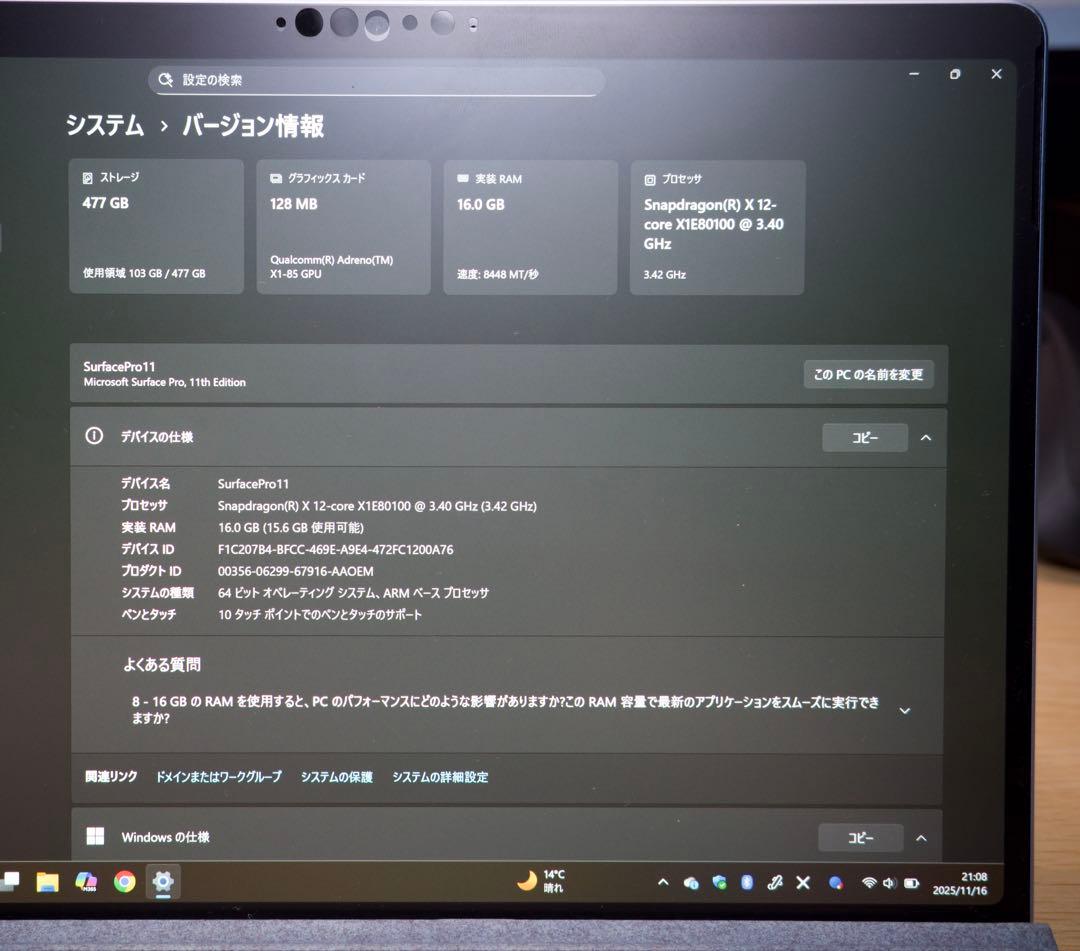Show hidden icons with the tray chevron
1080x951 pixels.
click(x=662, y=882)
